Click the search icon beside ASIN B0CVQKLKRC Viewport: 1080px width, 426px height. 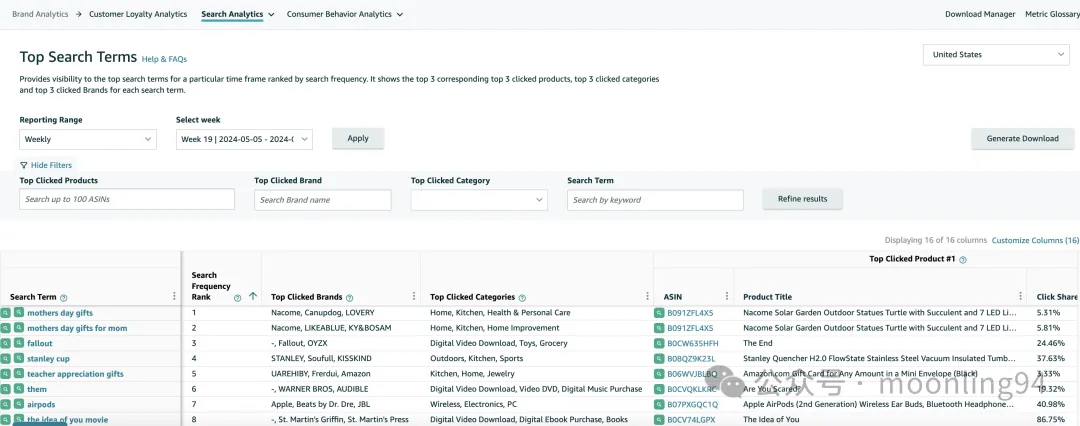[x=659, y=389]
